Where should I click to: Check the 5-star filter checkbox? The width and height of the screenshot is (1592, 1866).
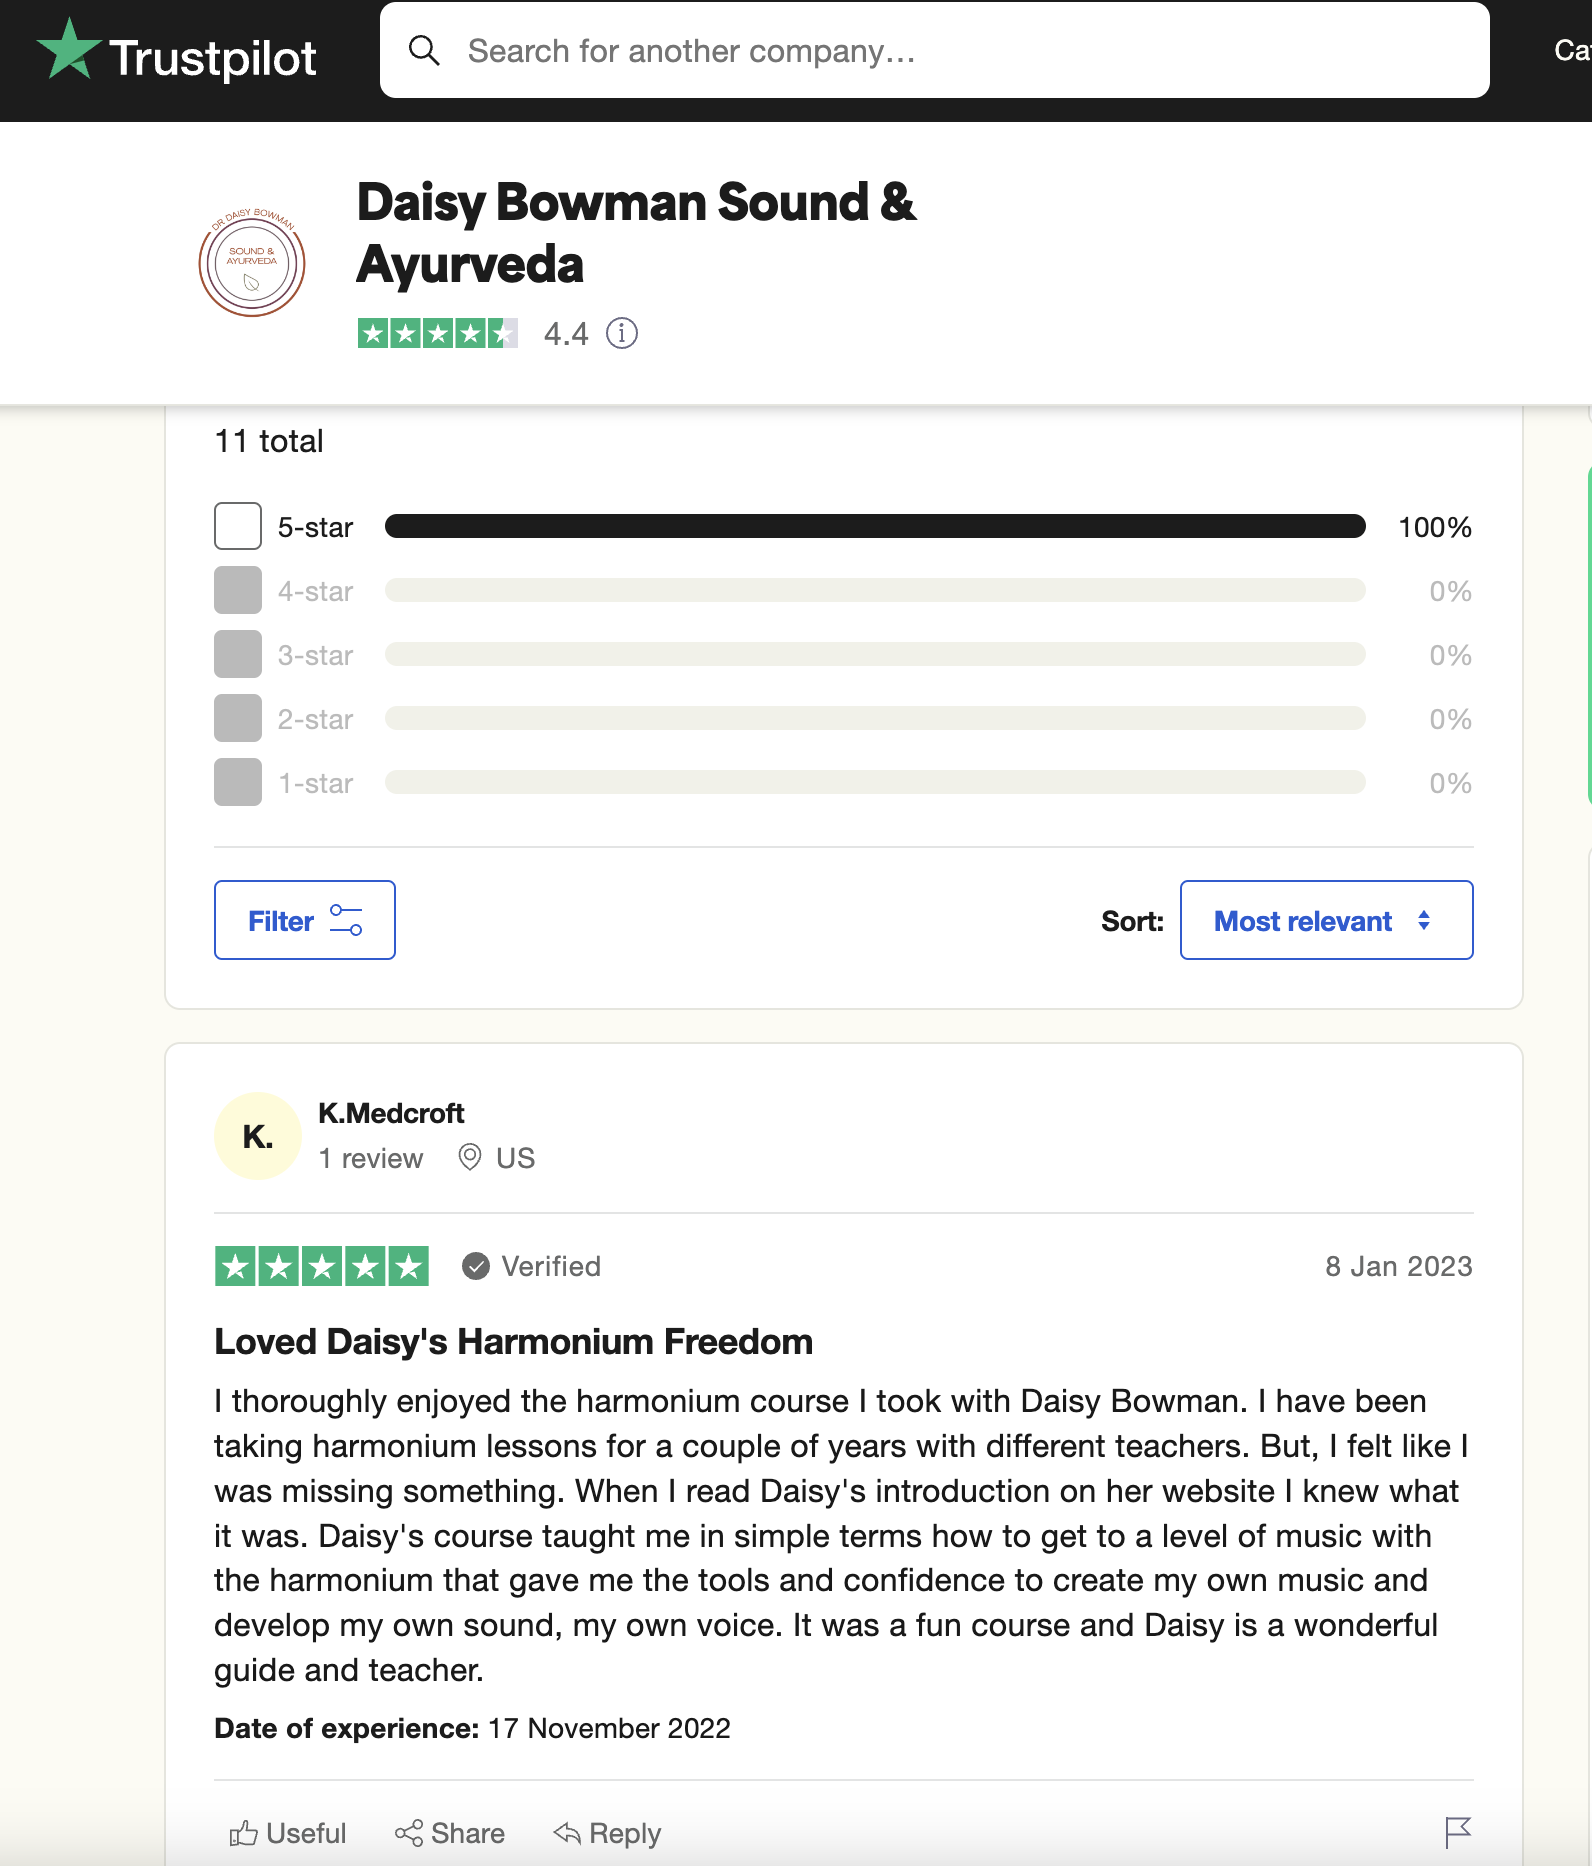pos(238,526)
